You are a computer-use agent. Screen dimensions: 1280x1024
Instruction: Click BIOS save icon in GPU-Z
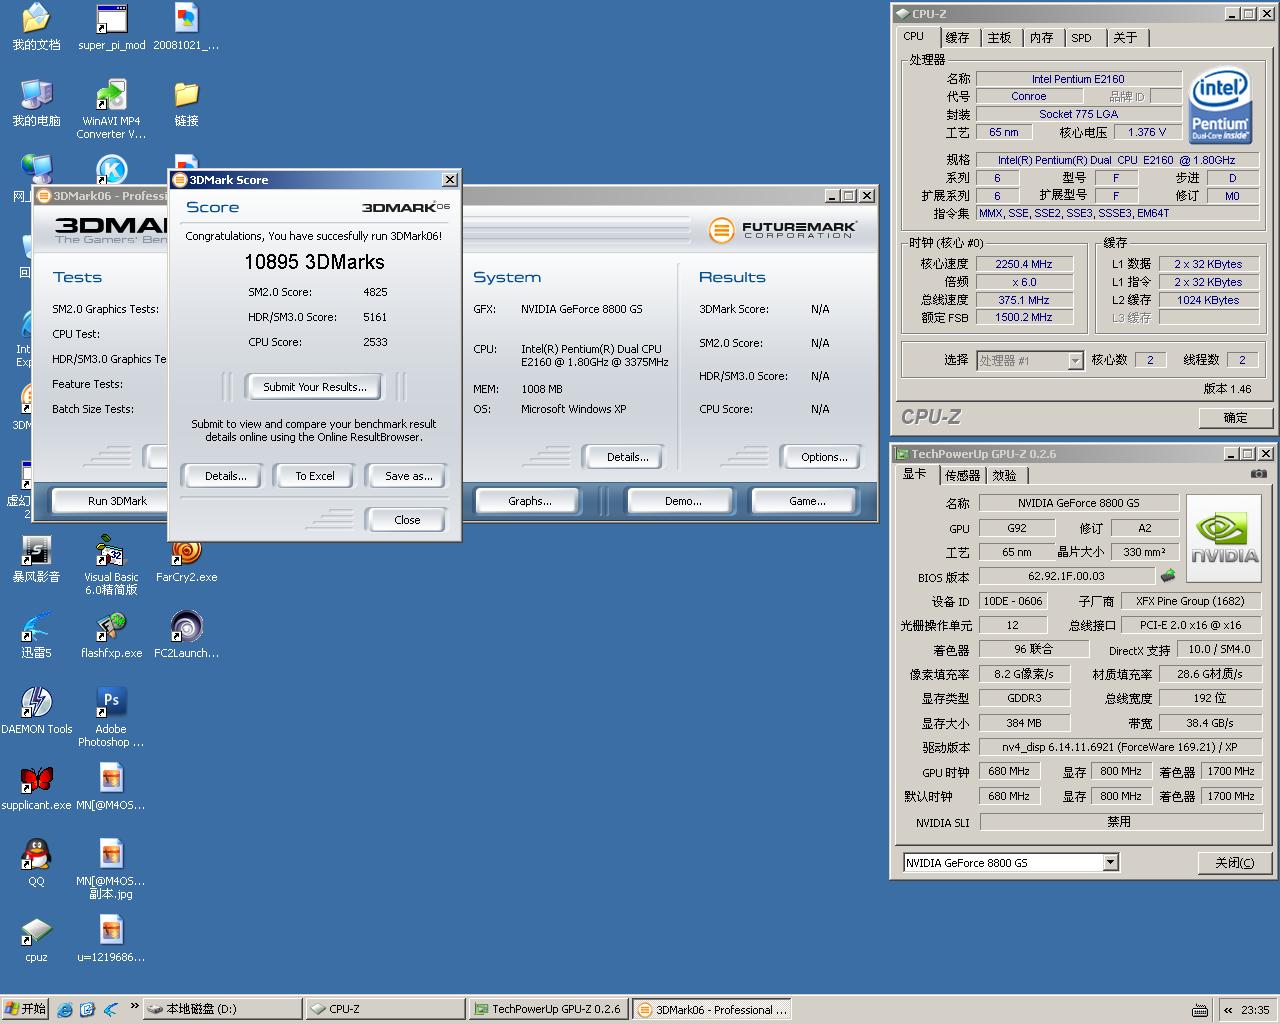[x=1167, y=576]
